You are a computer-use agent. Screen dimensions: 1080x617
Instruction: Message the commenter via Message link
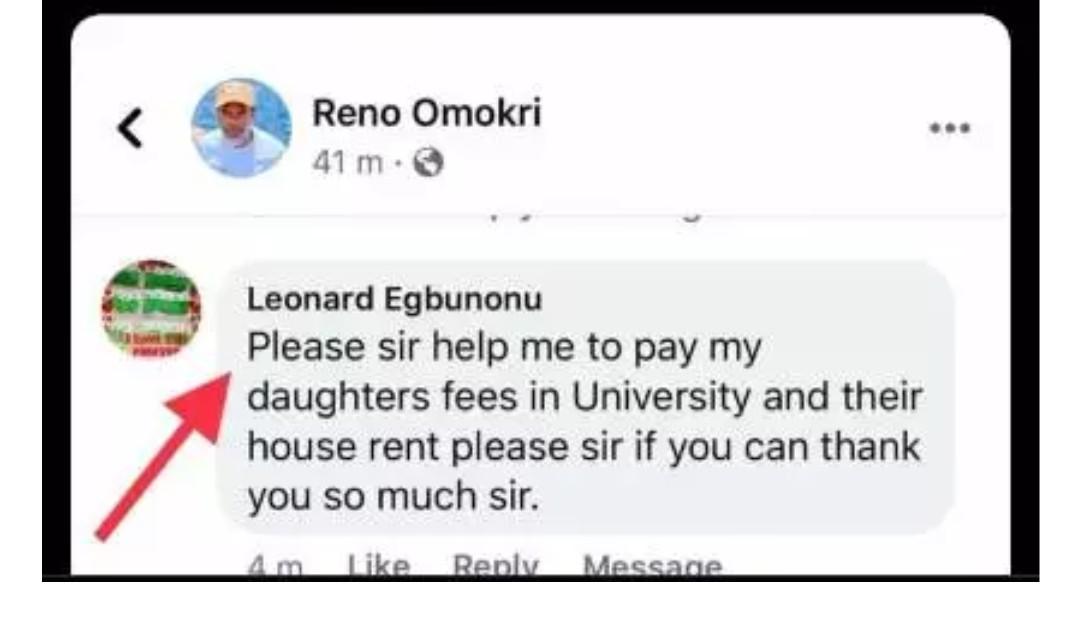tap(652, 567)
